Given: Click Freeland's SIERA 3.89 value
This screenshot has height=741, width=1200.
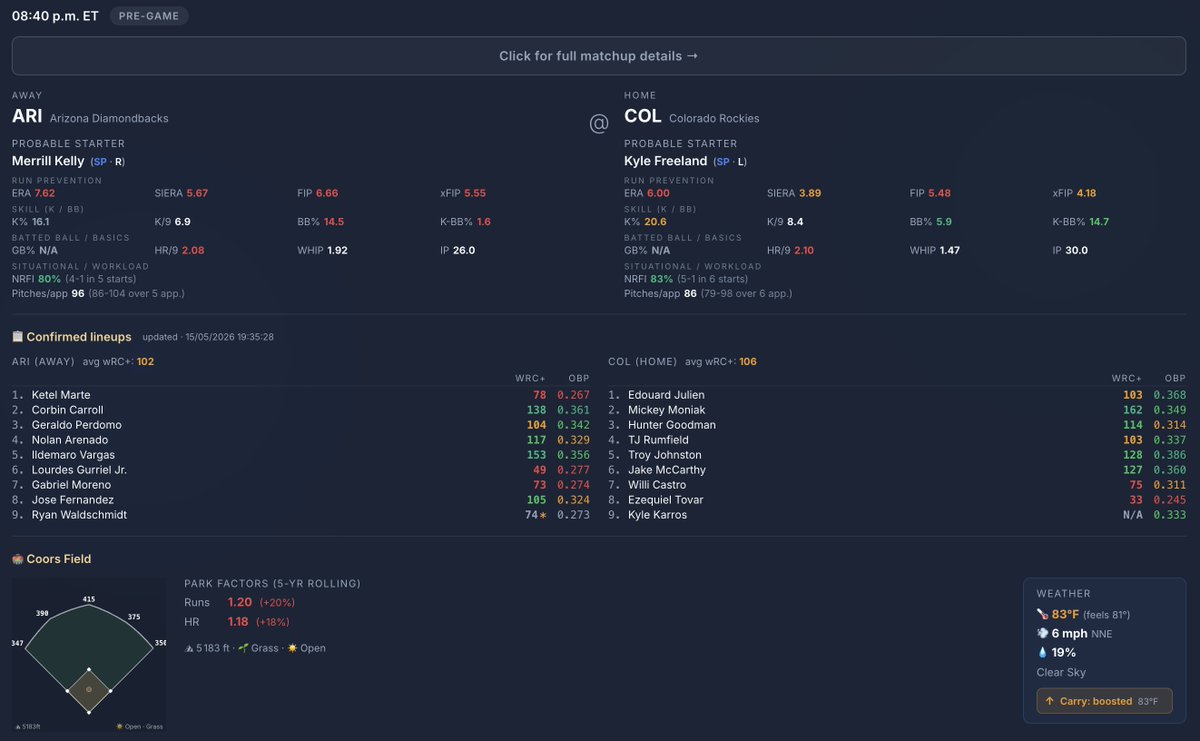Looking at the screenshot, I should (x=809, y=193).
